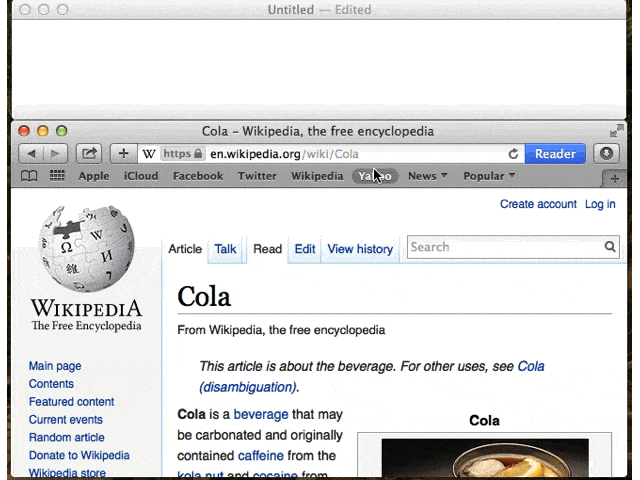
Task: Open the iCloud bookmark
Action: (141, 176)
